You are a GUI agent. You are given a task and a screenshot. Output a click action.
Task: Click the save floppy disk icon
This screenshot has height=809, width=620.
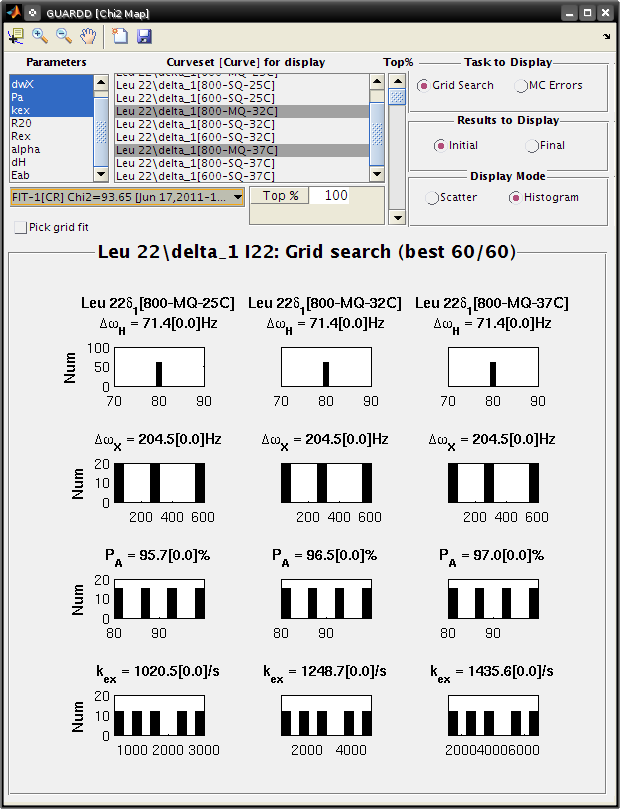pos(144,36)
